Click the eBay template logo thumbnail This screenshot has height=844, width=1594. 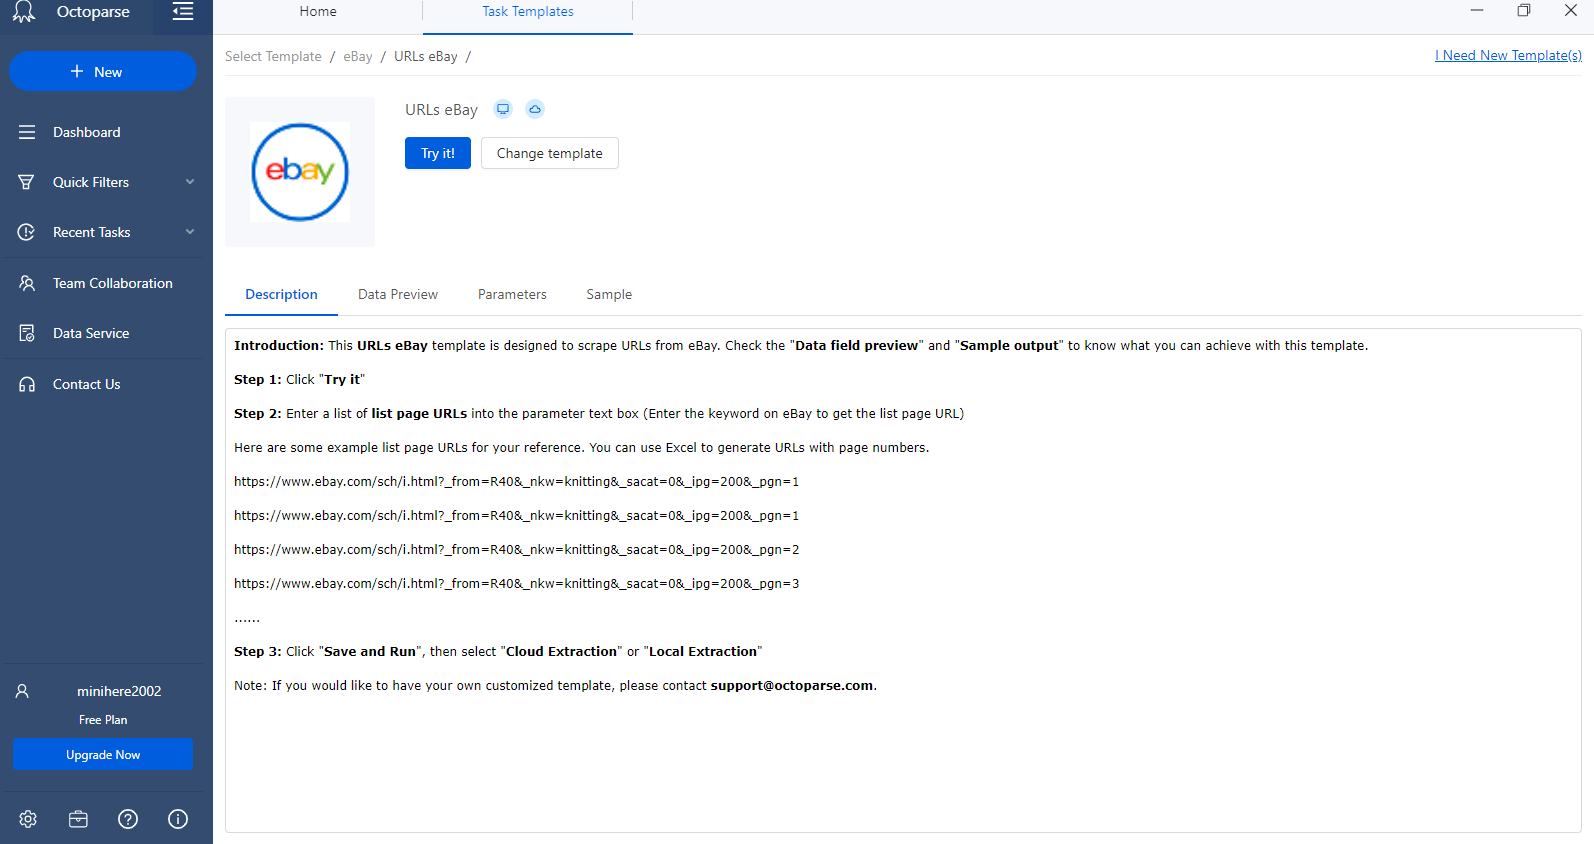click(x=300, y=172)
